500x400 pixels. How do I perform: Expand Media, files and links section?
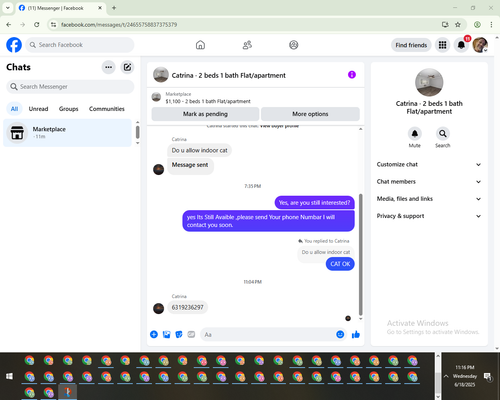pos(429,199)
